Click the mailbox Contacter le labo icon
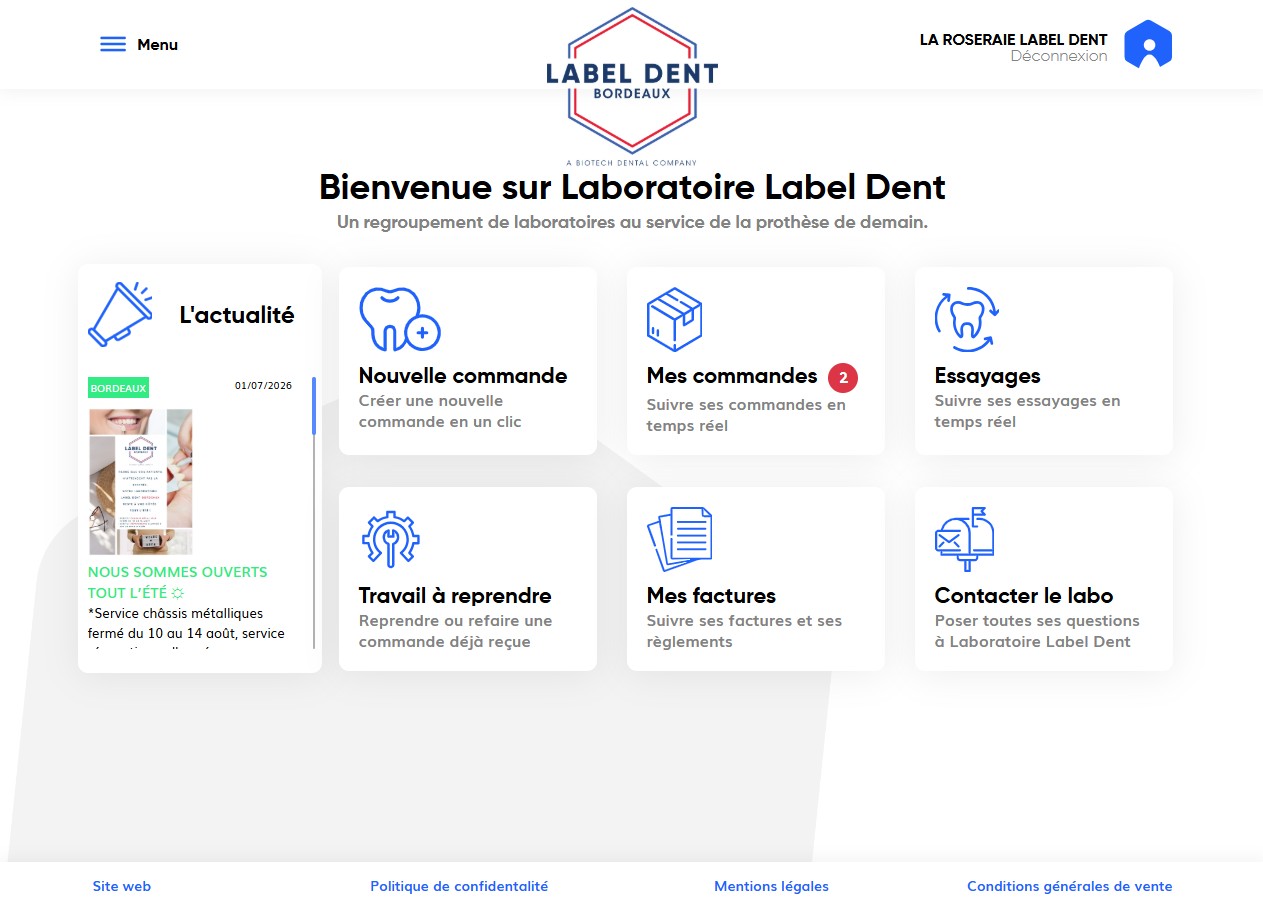The width and height of the screenshot is (1263, 905). click(965, 538)
